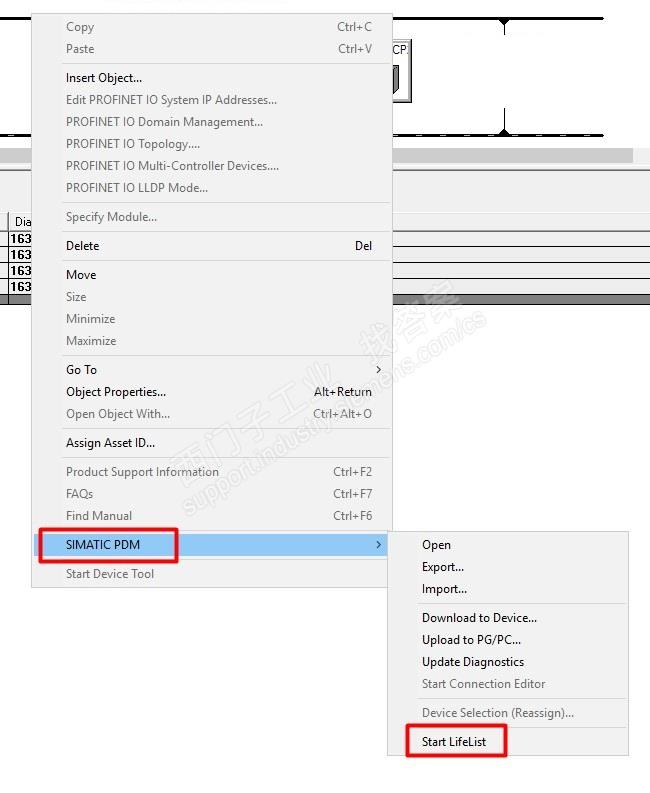Choose Specify Module... entry

(x=211, y=217)
